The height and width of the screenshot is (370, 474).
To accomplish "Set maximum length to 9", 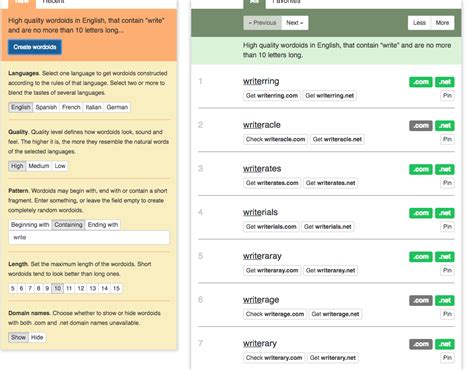I will [x=47, y=288].
